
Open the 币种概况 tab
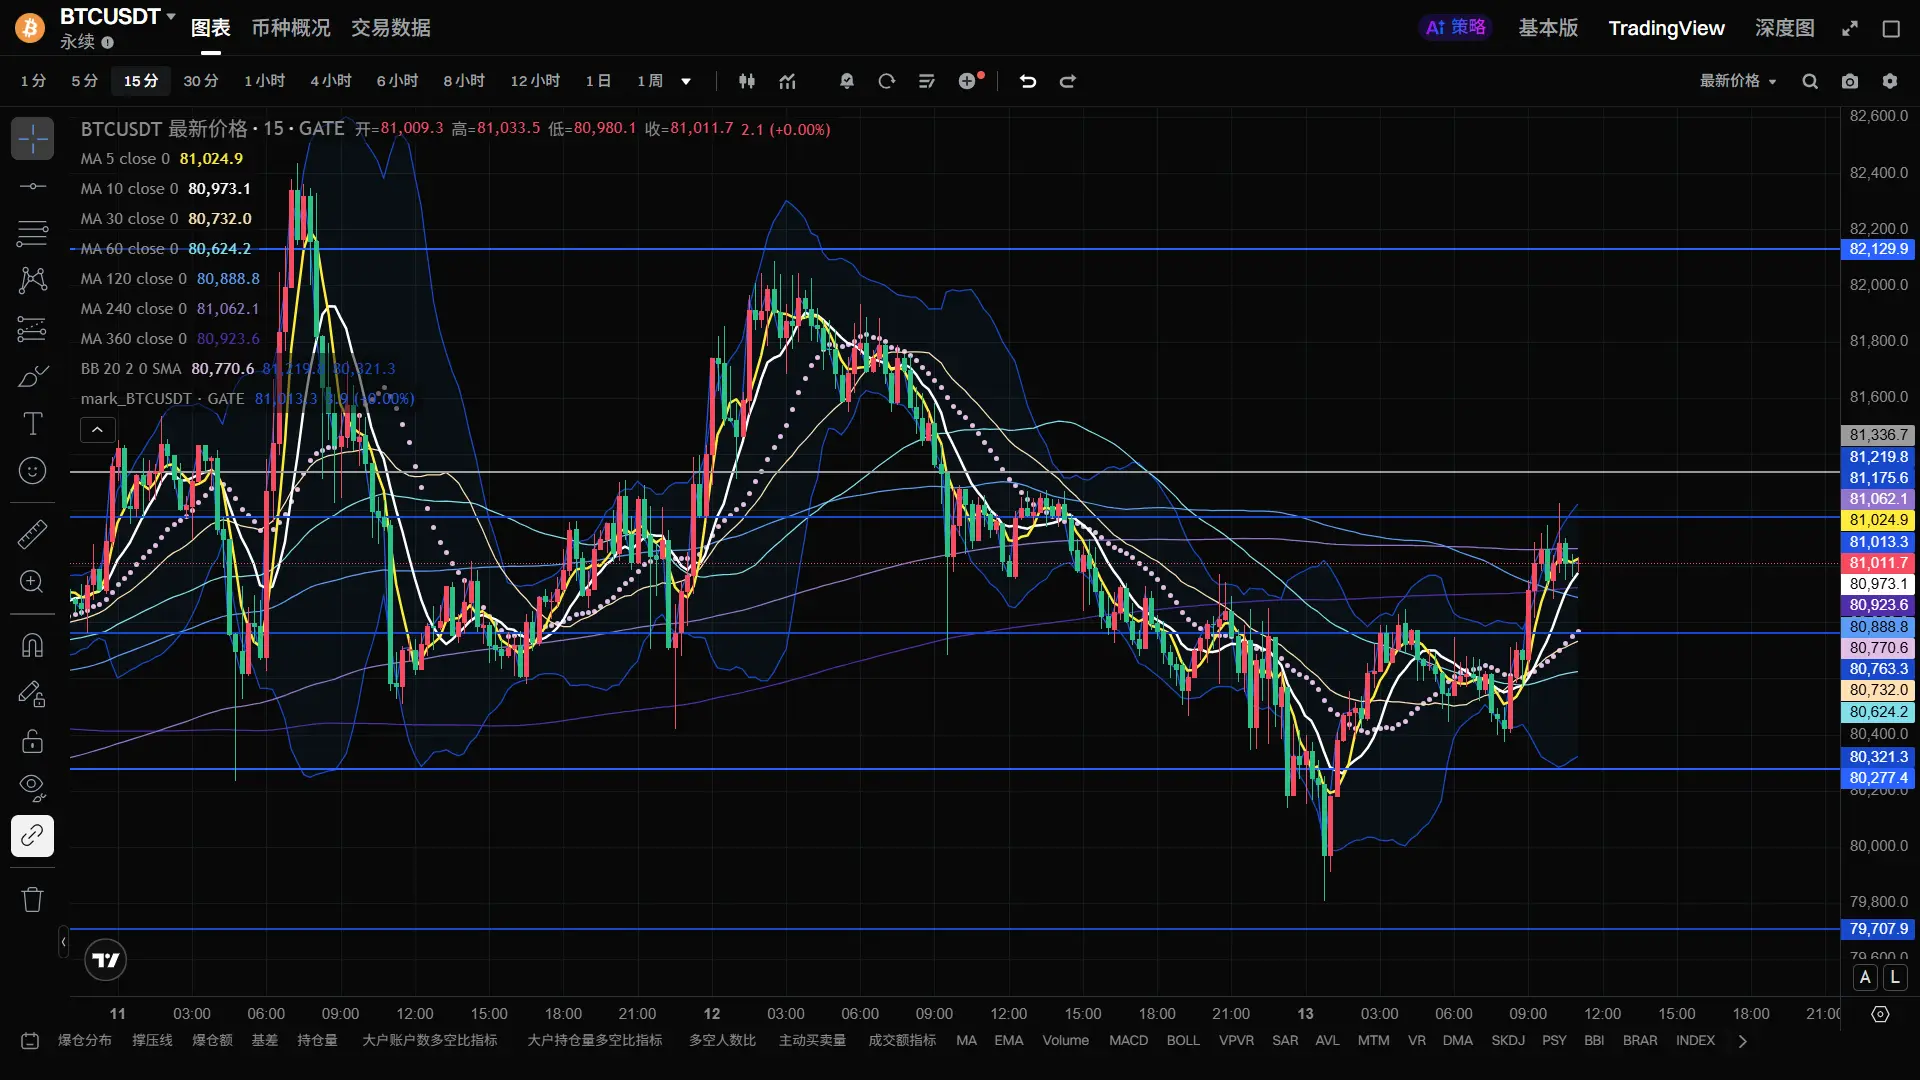291,28
